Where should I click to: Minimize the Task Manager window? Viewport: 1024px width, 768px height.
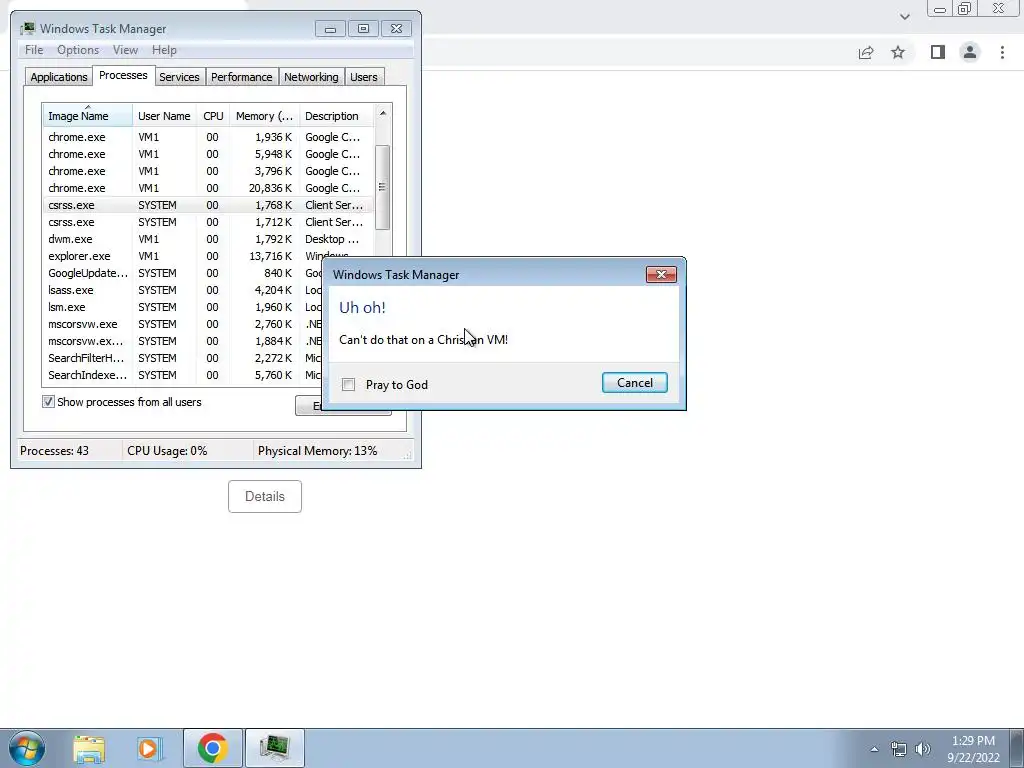coord(330,29)
